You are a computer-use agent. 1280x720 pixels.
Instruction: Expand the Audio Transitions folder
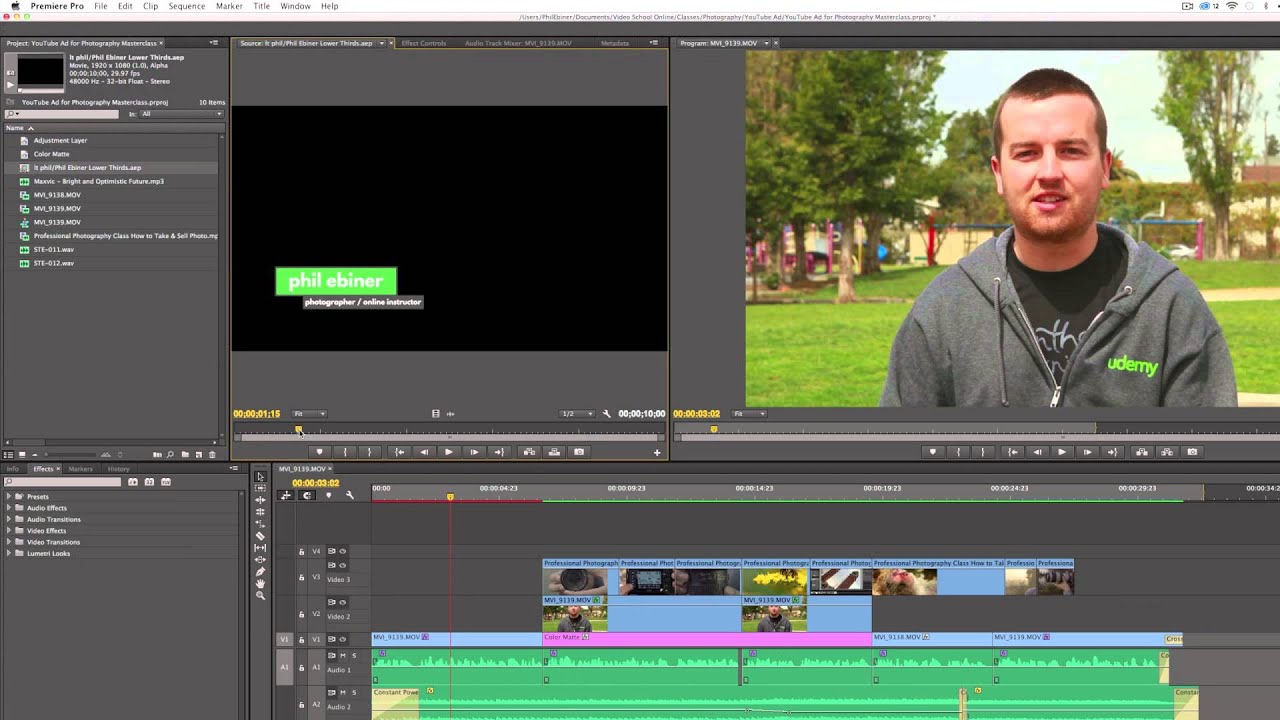click(9, 519)
